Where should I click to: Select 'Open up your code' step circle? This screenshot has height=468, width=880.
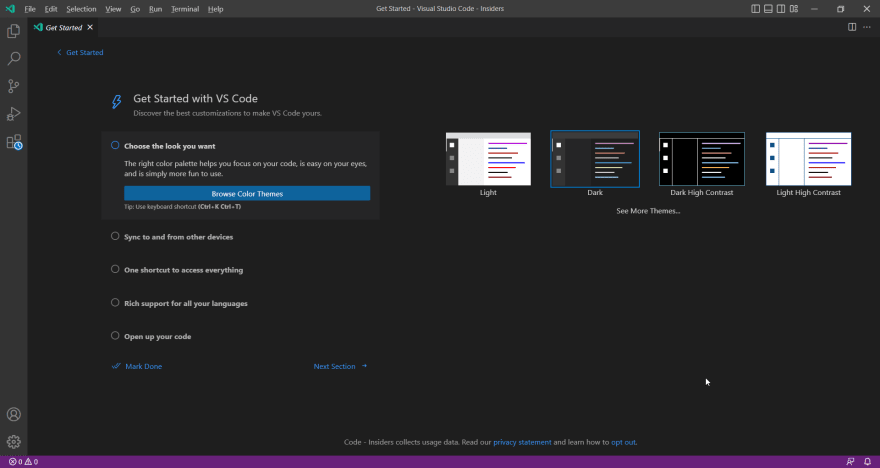115,336
